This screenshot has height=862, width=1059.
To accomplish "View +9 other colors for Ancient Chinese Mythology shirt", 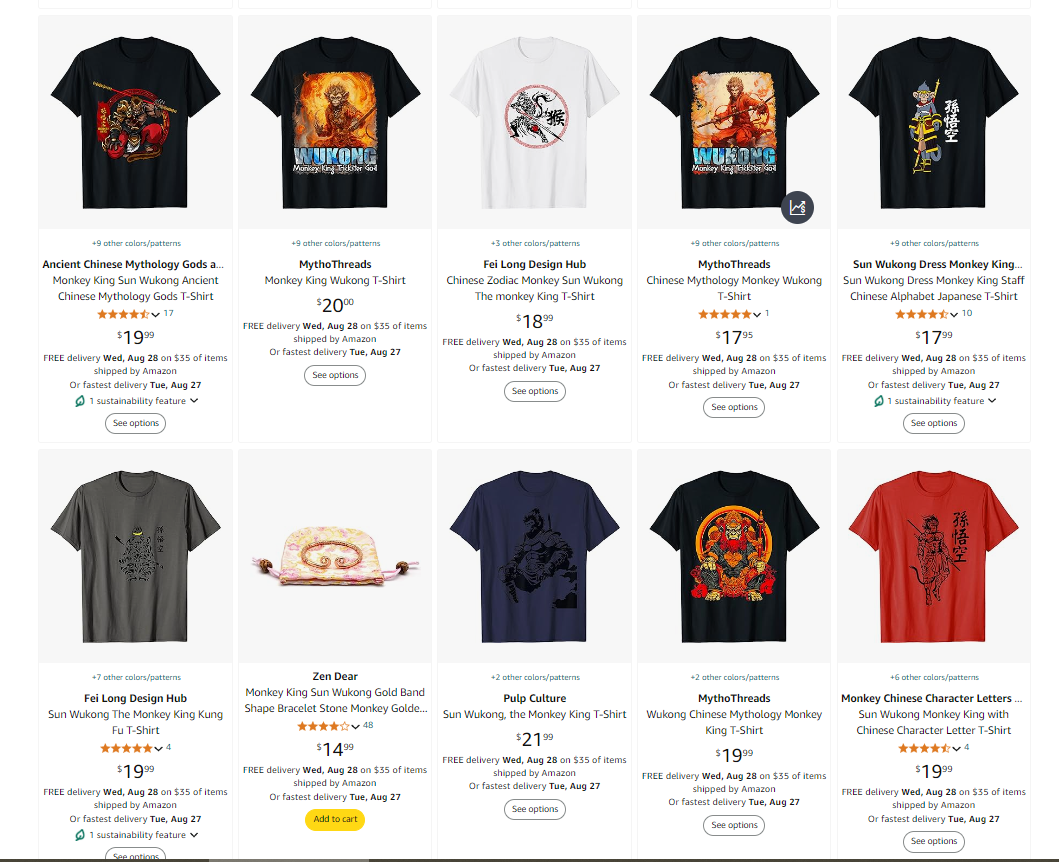I will [x=136, y=243].
